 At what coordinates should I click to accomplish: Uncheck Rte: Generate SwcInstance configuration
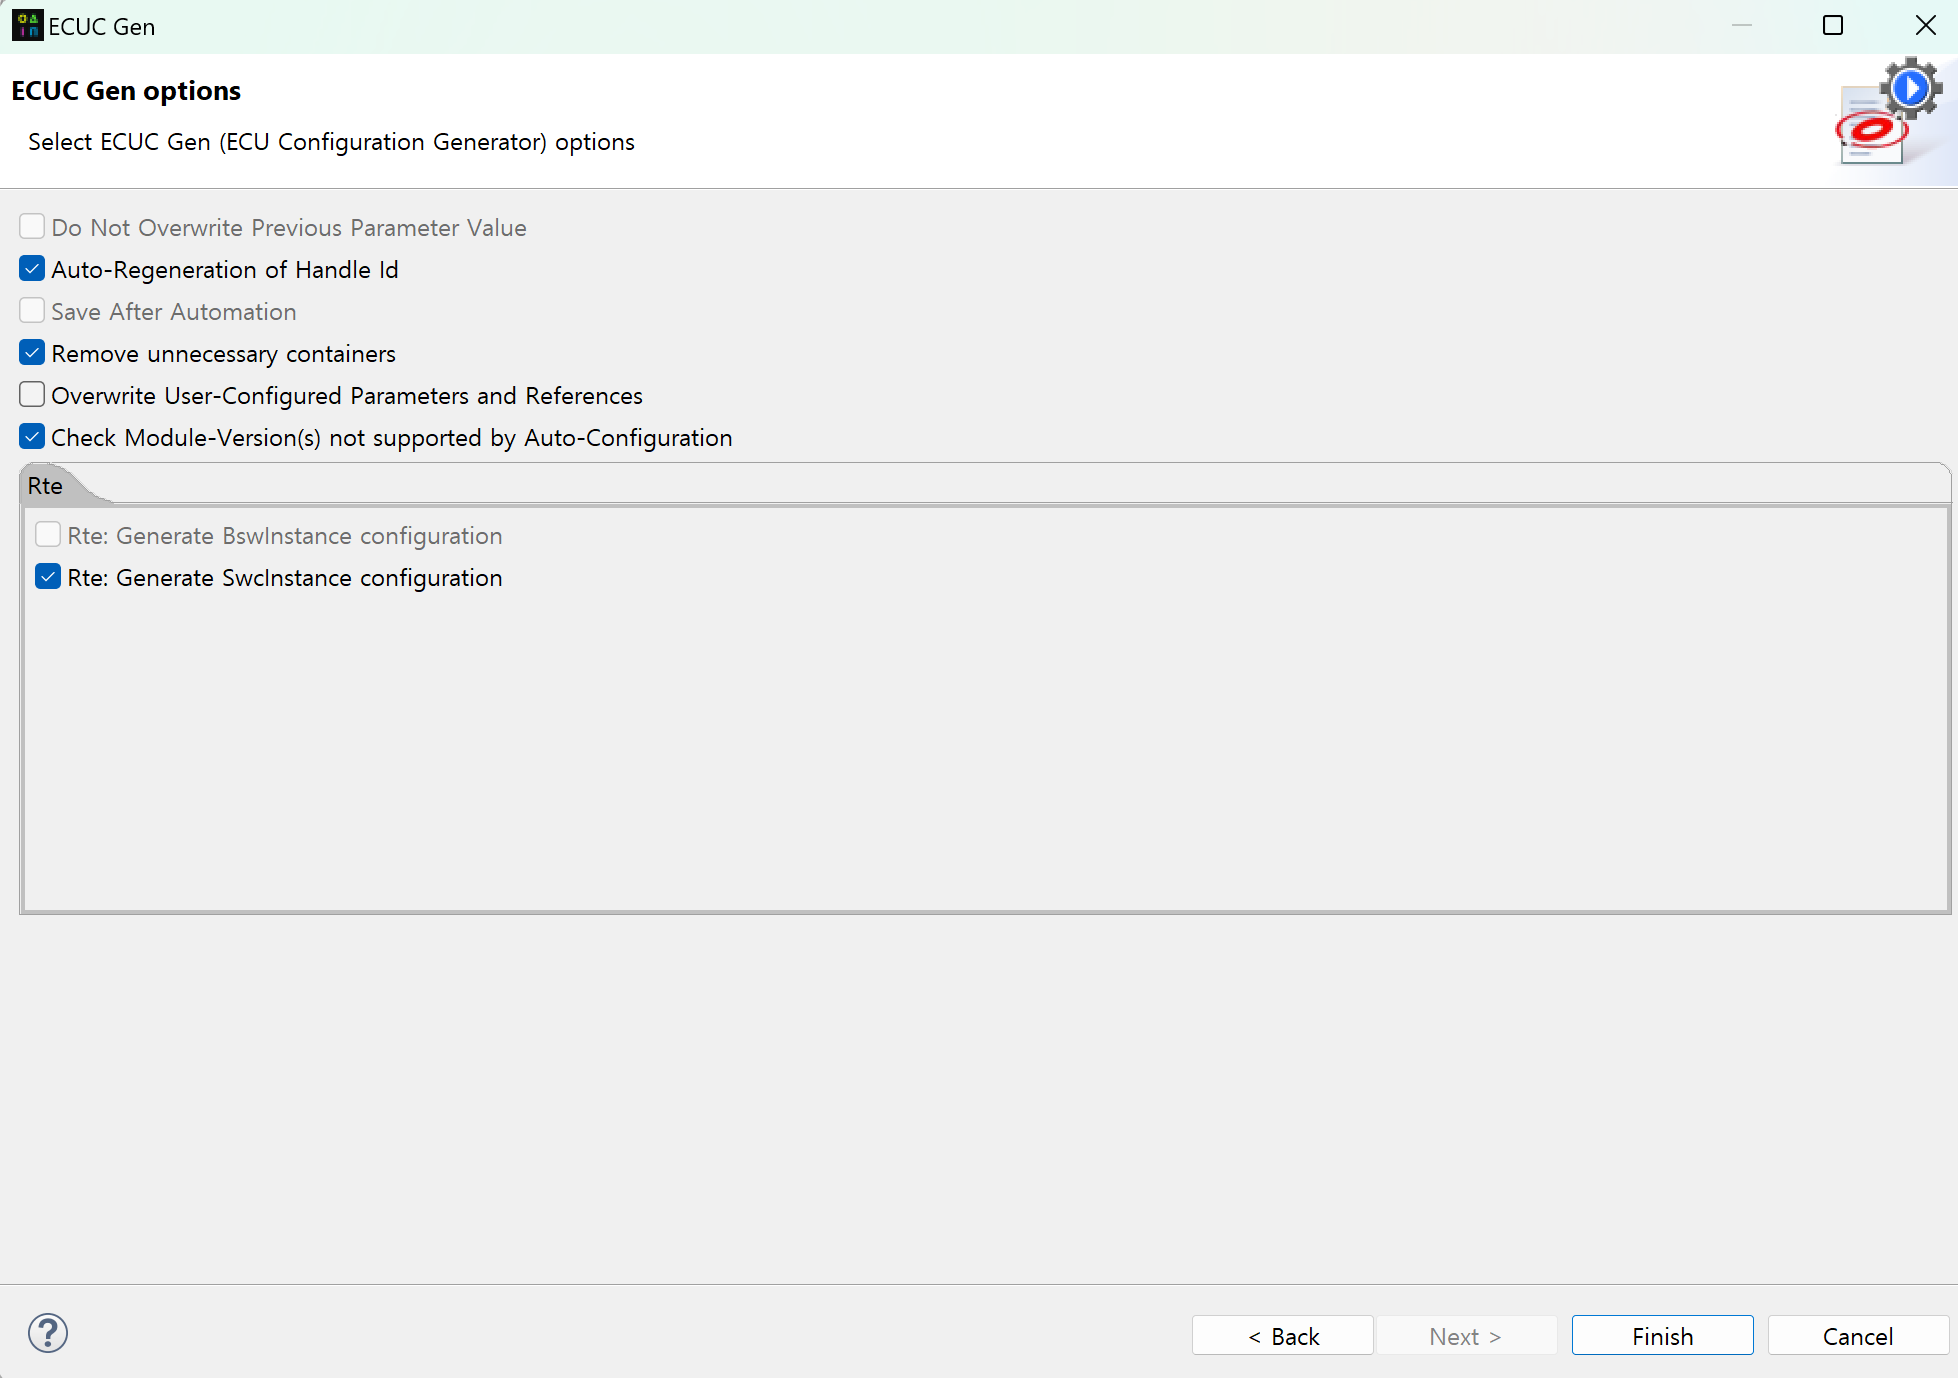pos(48,577)
